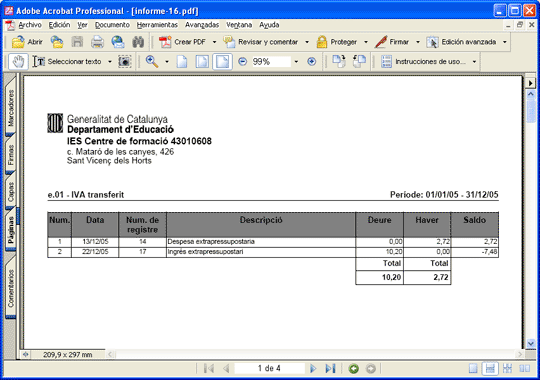Select the Snapshot camera tool
The width and height of the screenshot is (540, 380).
click(124, 62)
